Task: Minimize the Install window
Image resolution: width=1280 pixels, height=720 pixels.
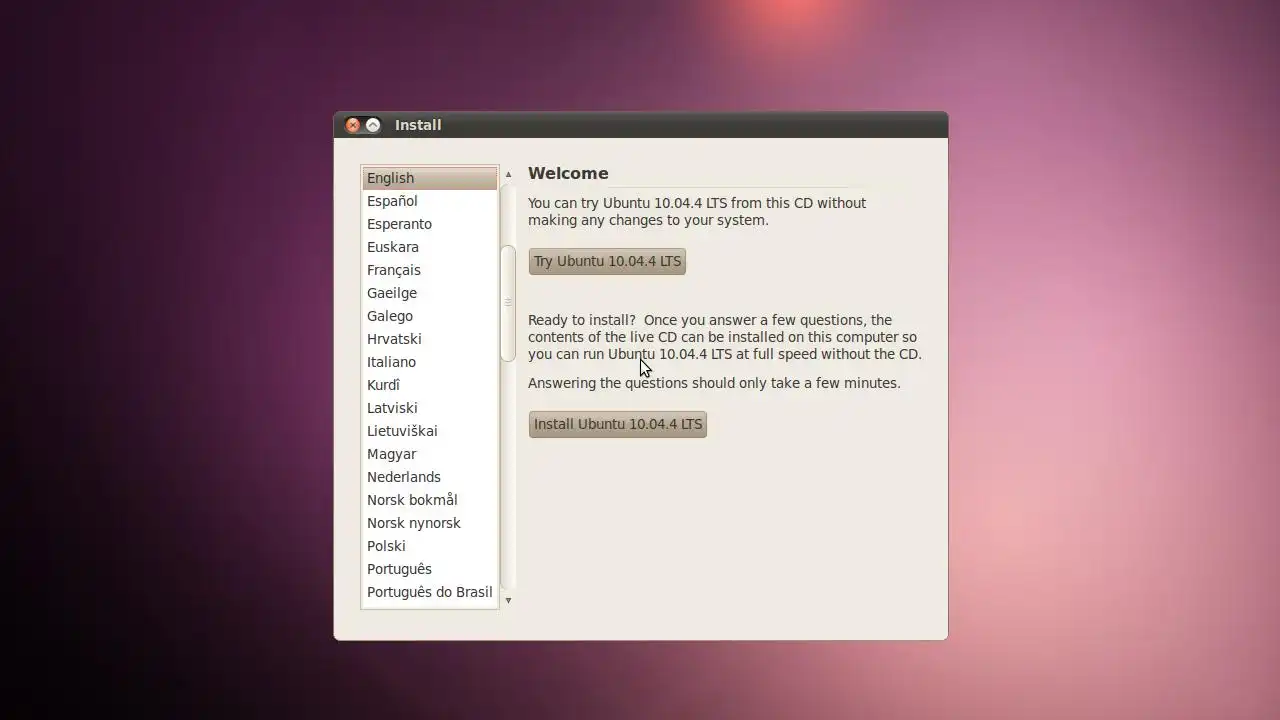Action: click(x=373, y=125)
